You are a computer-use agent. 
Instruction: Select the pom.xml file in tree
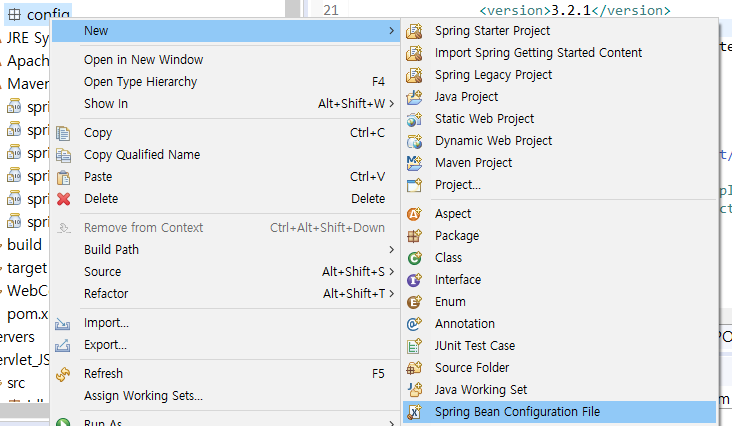[x=27, y=314]
